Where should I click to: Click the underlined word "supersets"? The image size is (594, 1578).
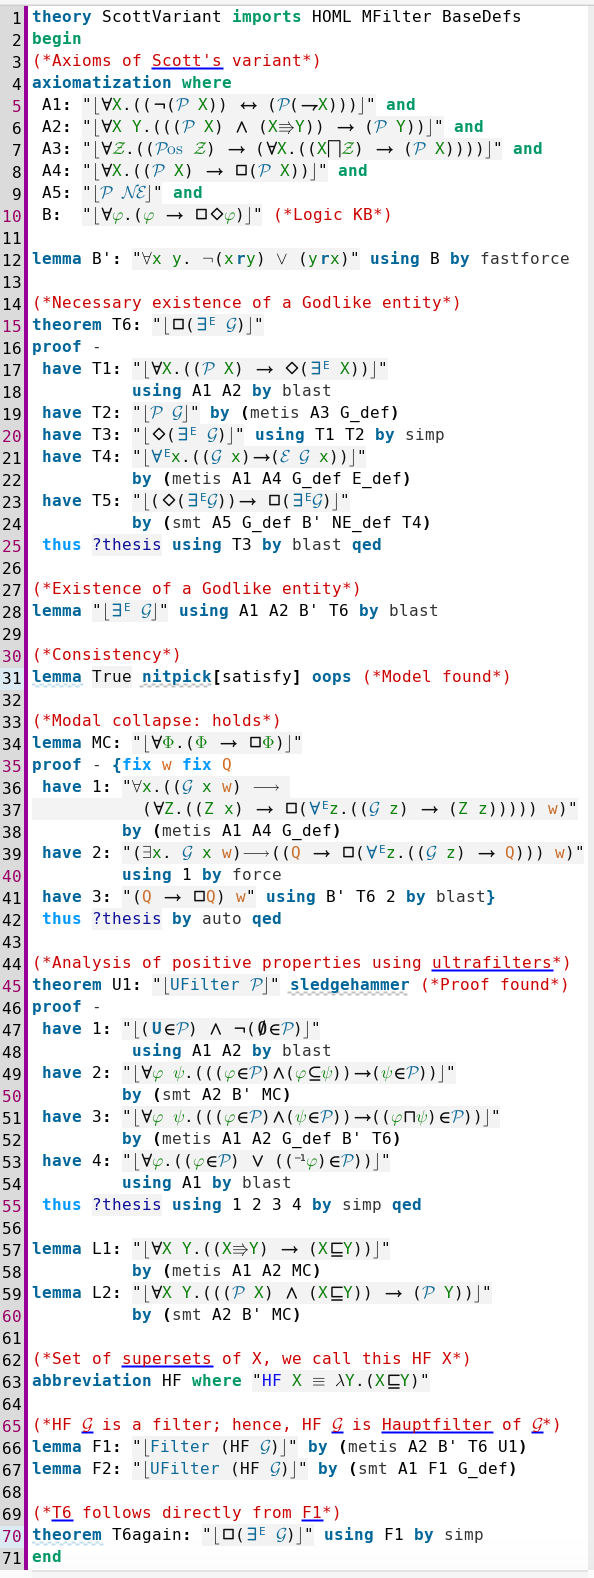pos(167,1359)
